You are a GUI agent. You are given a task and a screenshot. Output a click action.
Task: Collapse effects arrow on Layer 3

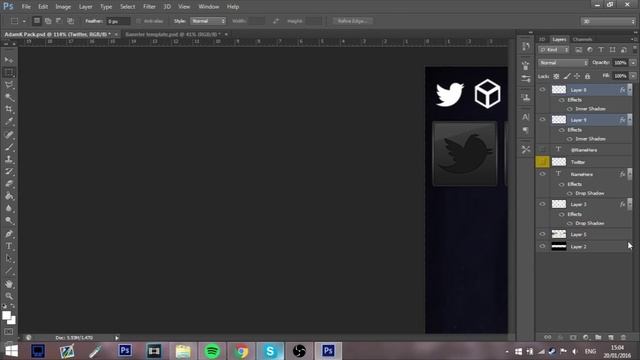click(630, 204)
